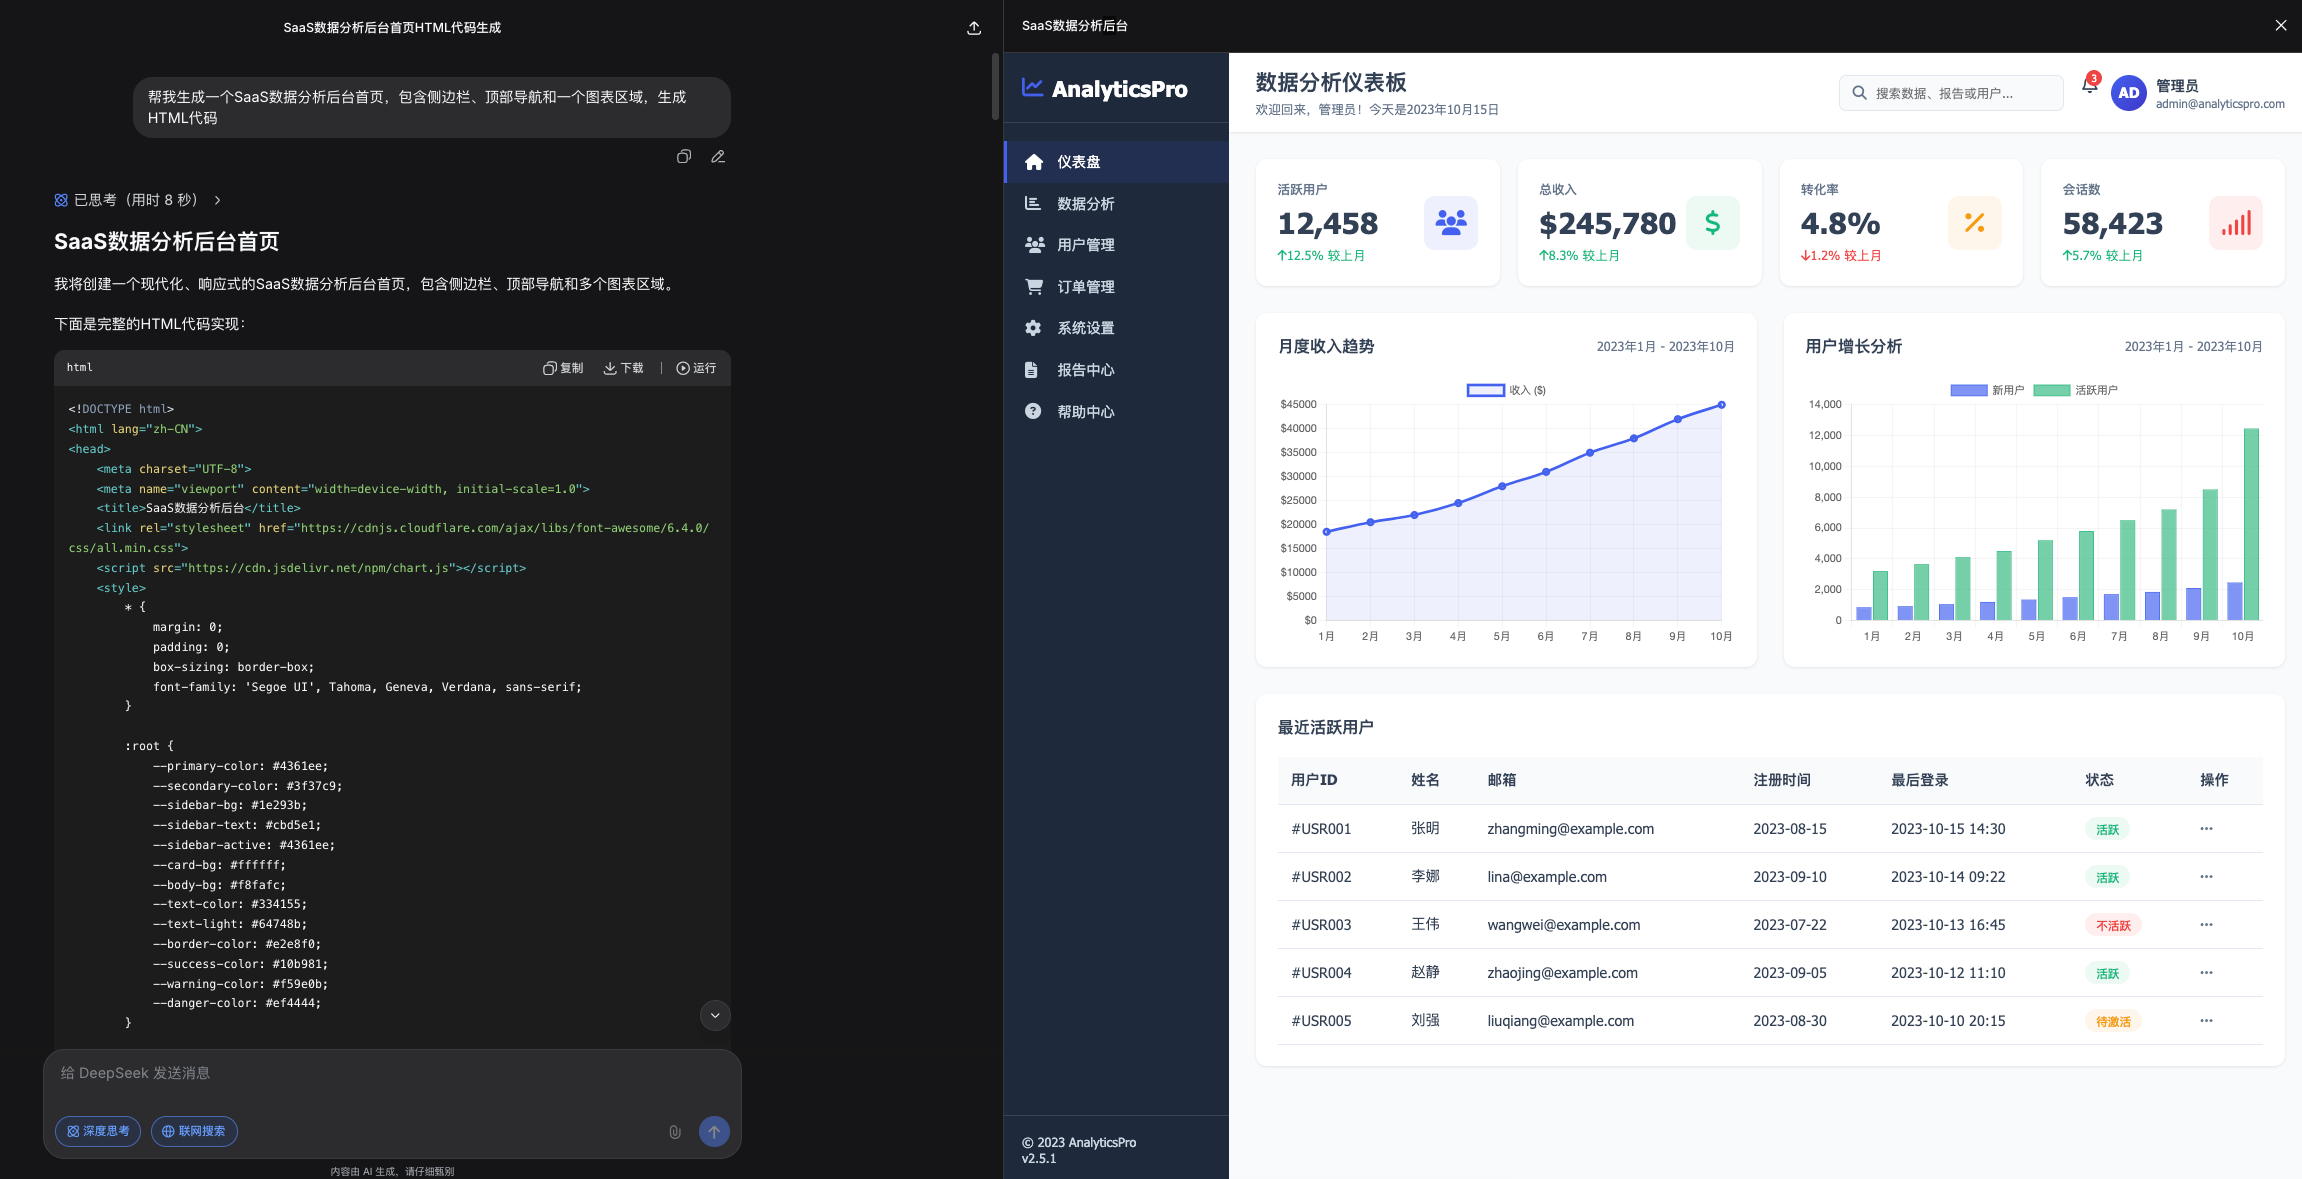The height and width of the screenshot is (1179, 2302).
Task: Click the copy message icon under prompt
Action: click(x=684, y=157)
